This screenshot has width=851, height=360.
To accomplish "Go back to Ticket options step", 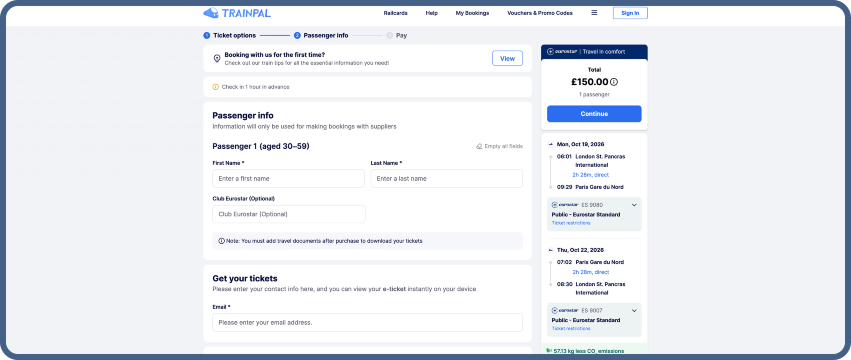I will tap(230, 35).
